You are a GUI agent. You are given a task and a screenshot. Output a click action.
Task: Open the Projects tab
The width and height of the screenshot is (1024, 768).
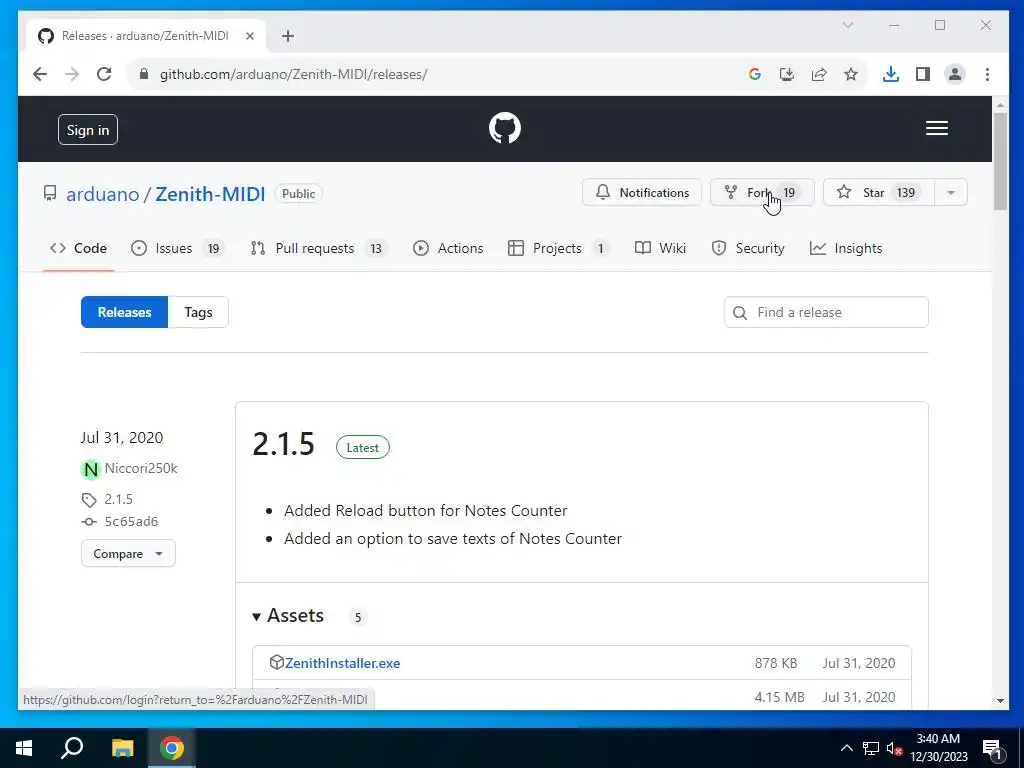tap(558, 248)
